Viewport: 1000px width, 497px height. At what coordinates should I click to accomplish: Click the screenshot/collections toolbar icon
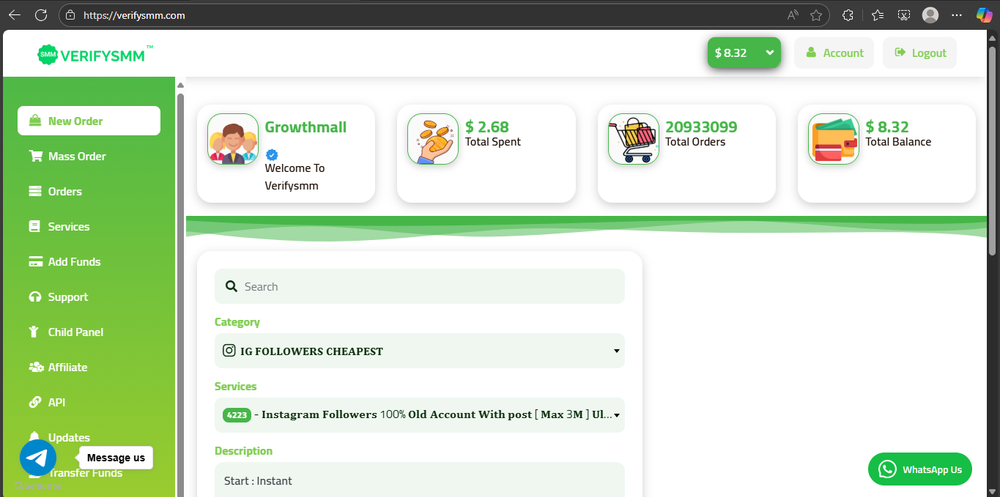(x=904, y=15)
